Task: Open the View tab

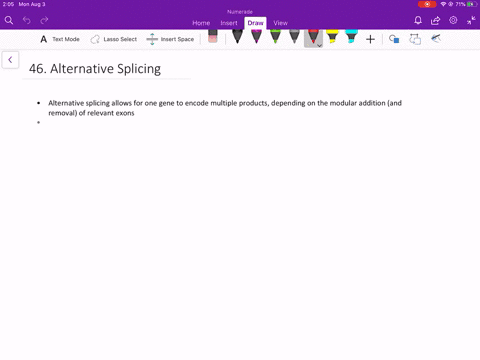Action: pos(281,23)
